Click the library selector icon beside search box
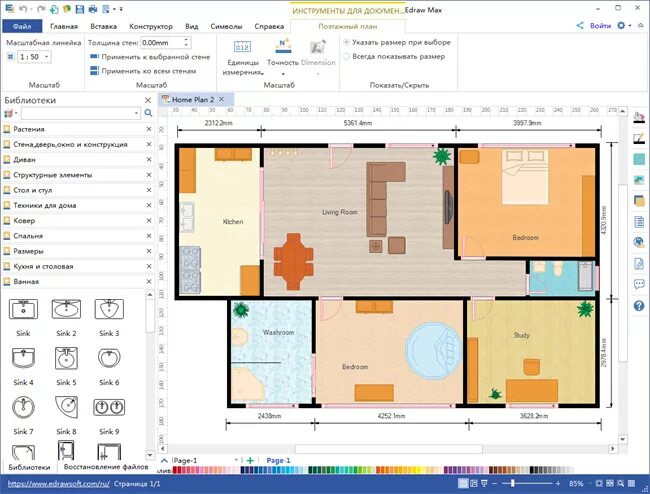The width and height of the screenshot is (650, 494). 9,113
